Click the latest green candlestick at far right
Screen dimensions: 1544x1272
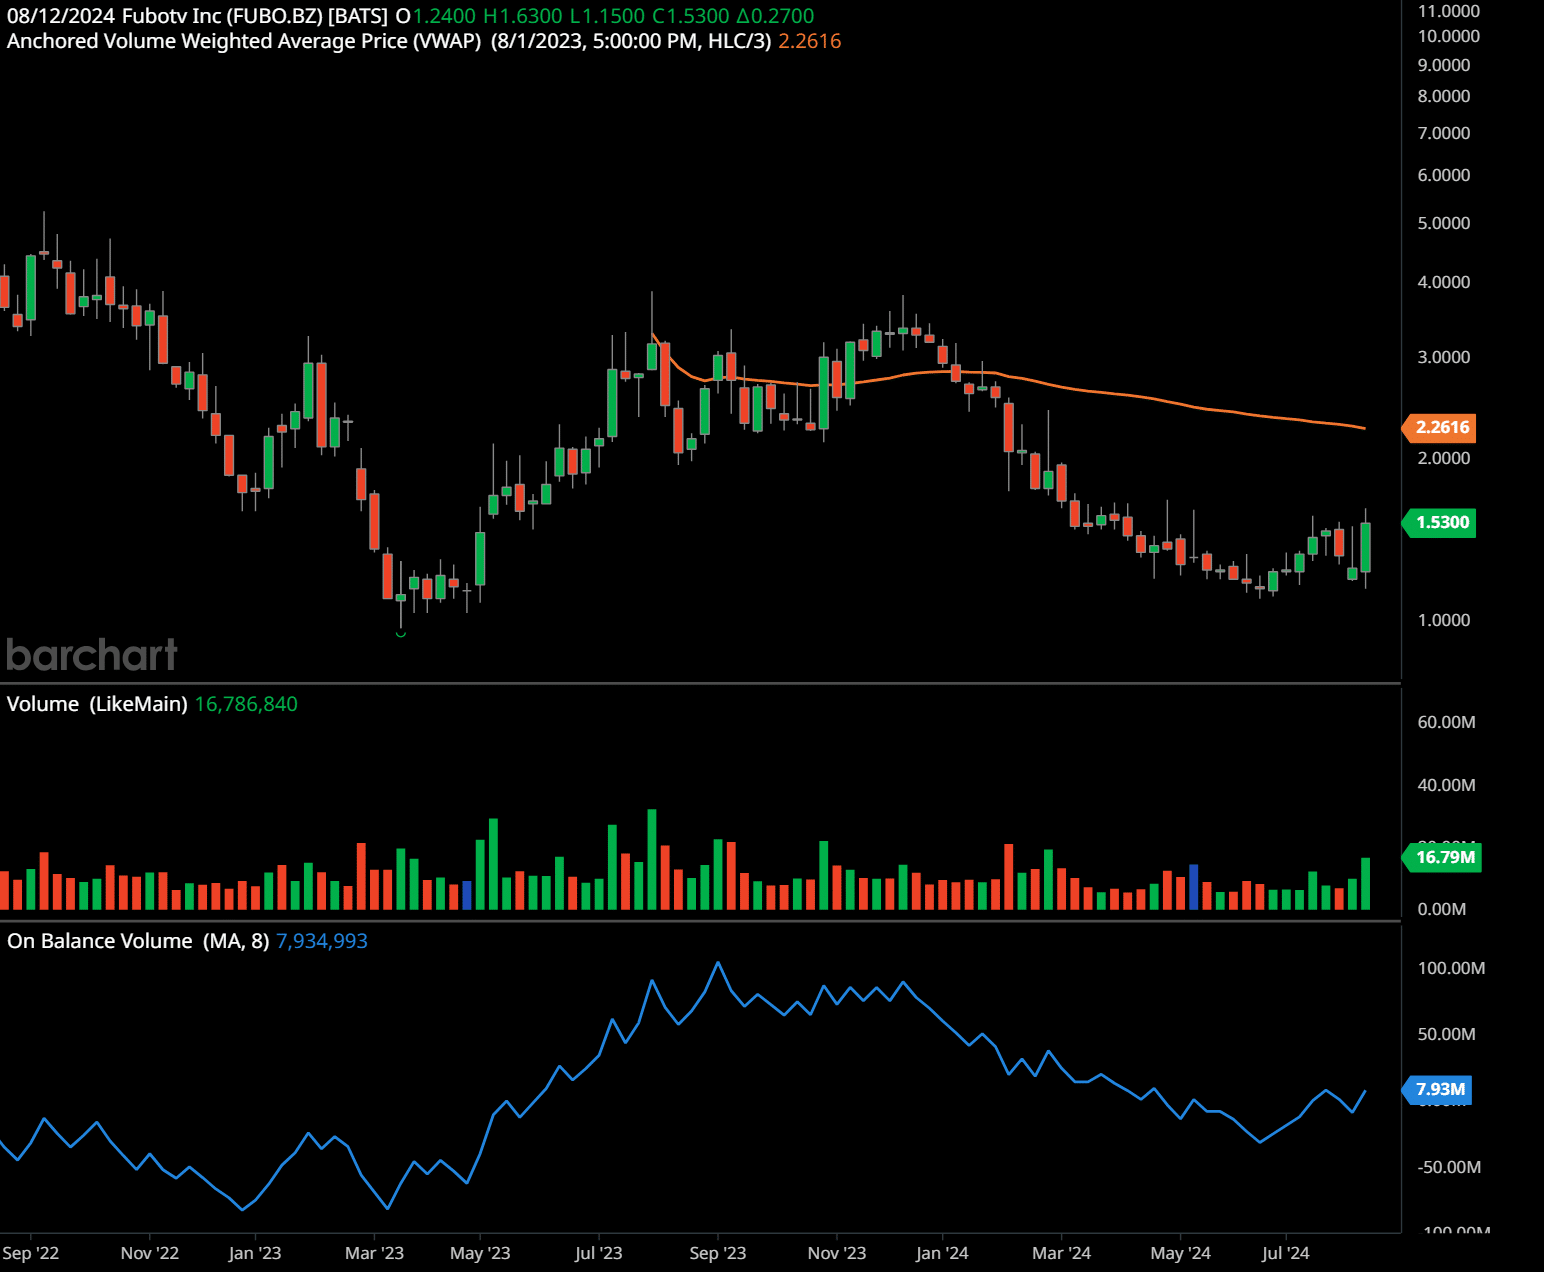coord(1365,547)
